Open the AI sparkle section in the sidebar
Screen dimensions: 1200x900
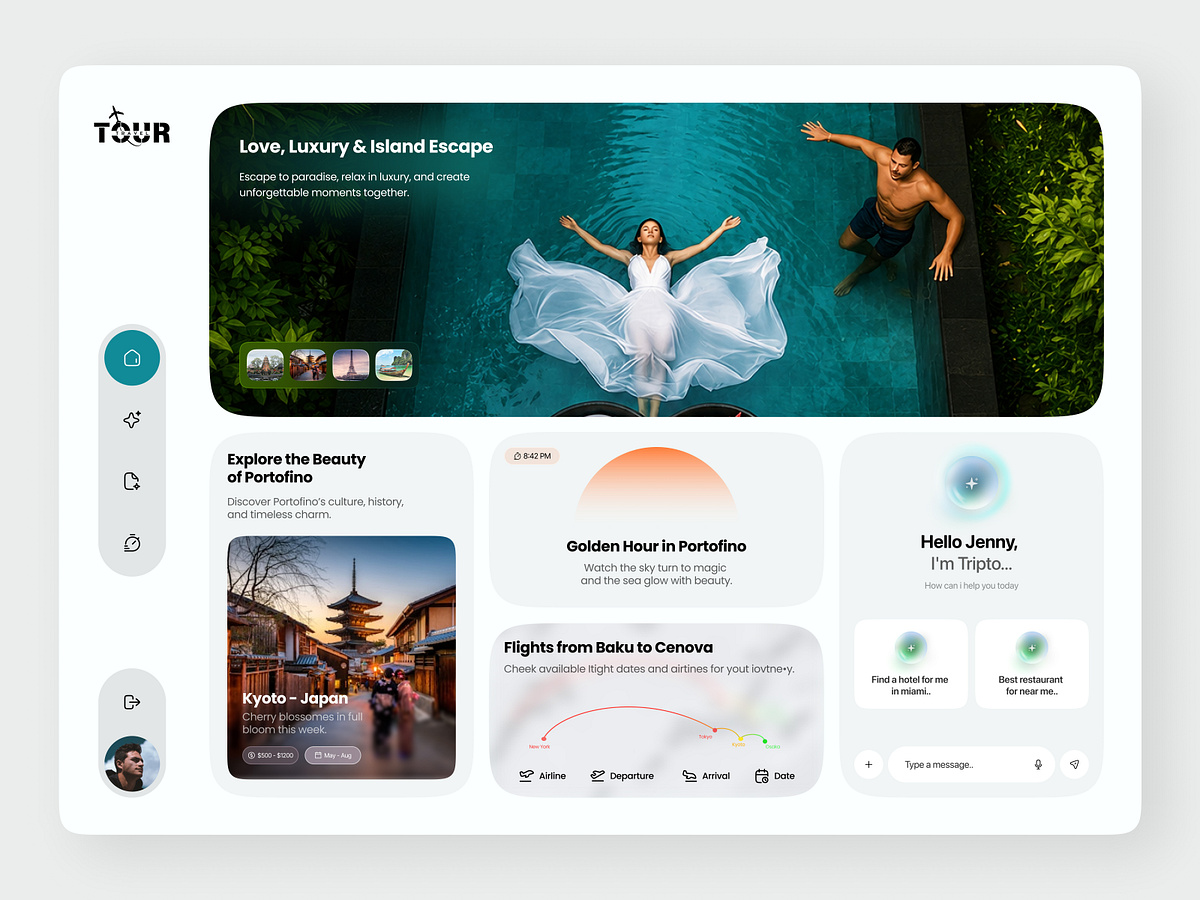point(132,420)
